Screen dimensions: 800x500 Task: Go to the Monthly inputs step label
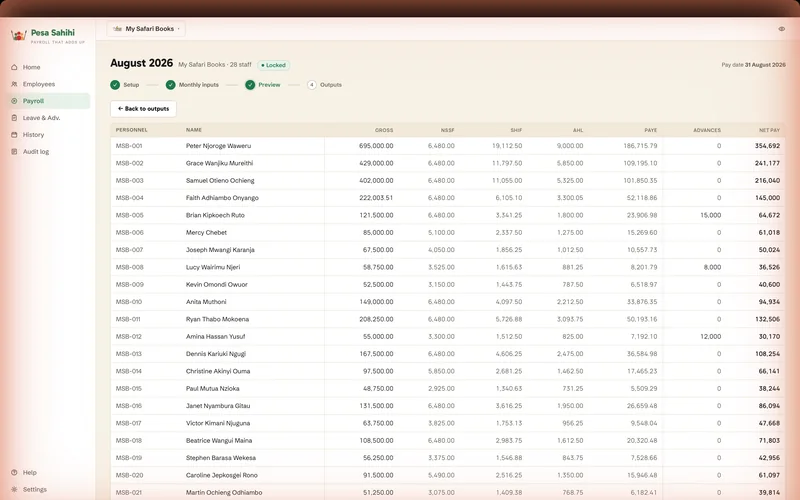(x=198, y=85)
